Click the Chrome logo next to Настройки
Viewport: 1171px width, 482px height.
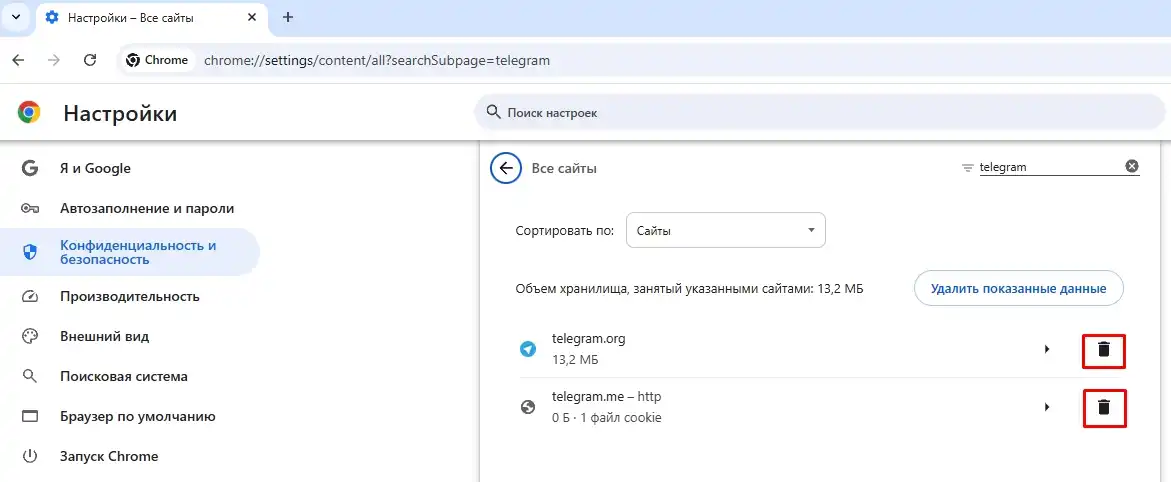click(x=28, y=113)
